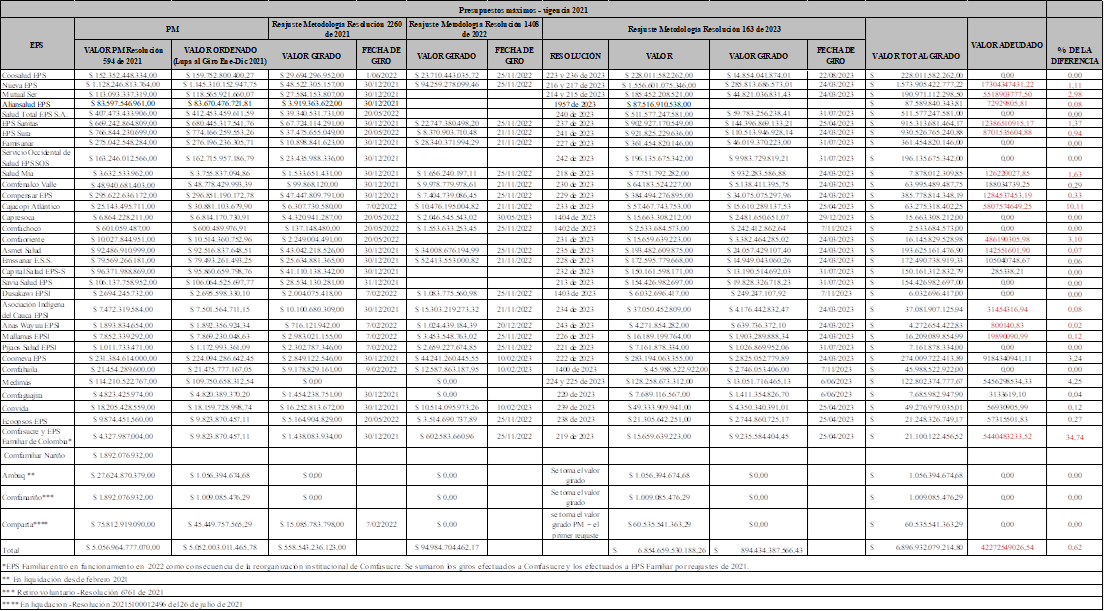Click the VALOR ADEUDADO column header
This screenshot has width=1104, height=611.
[1005, 45]
